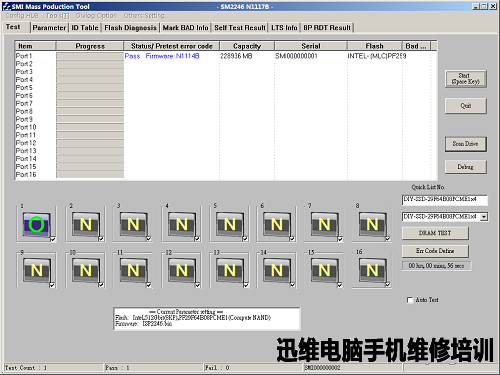Viewport: 500px width, 375px height.
Task: Click port 12 status icon N
Action: tap(181, 270)
